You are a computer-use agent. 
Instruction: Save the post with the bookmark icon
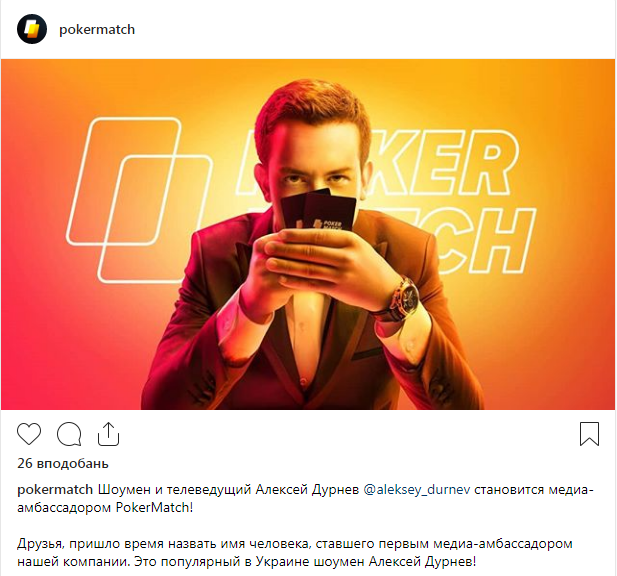[589, 434]
